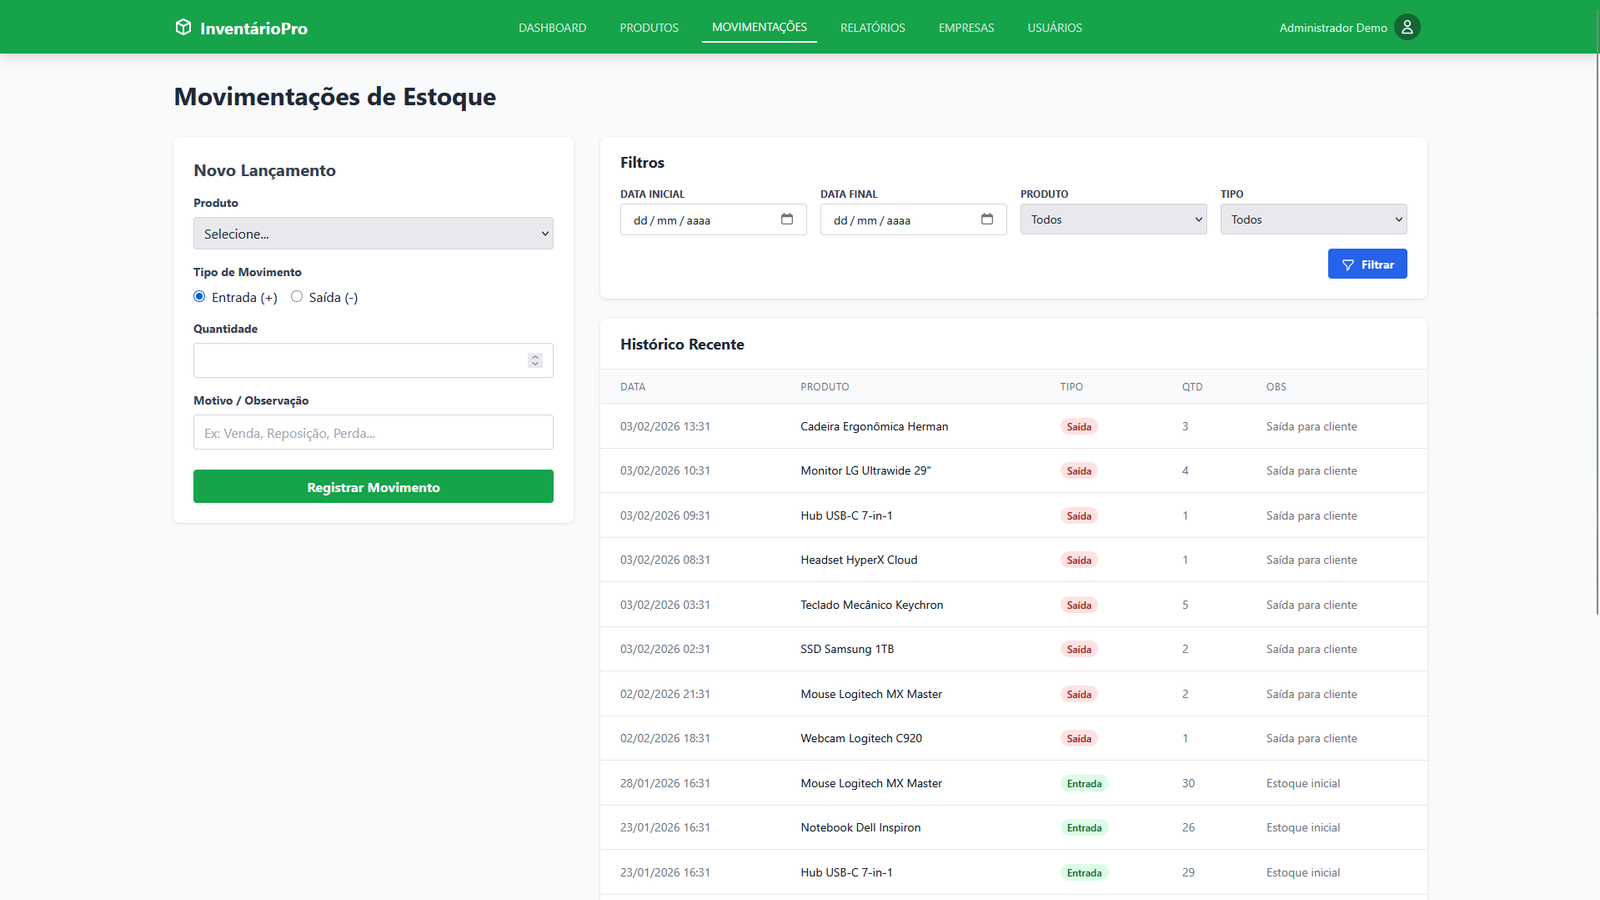
Task: Expand the Produto dropdown in Novo Lançamento
Action: tap(373, 234)
